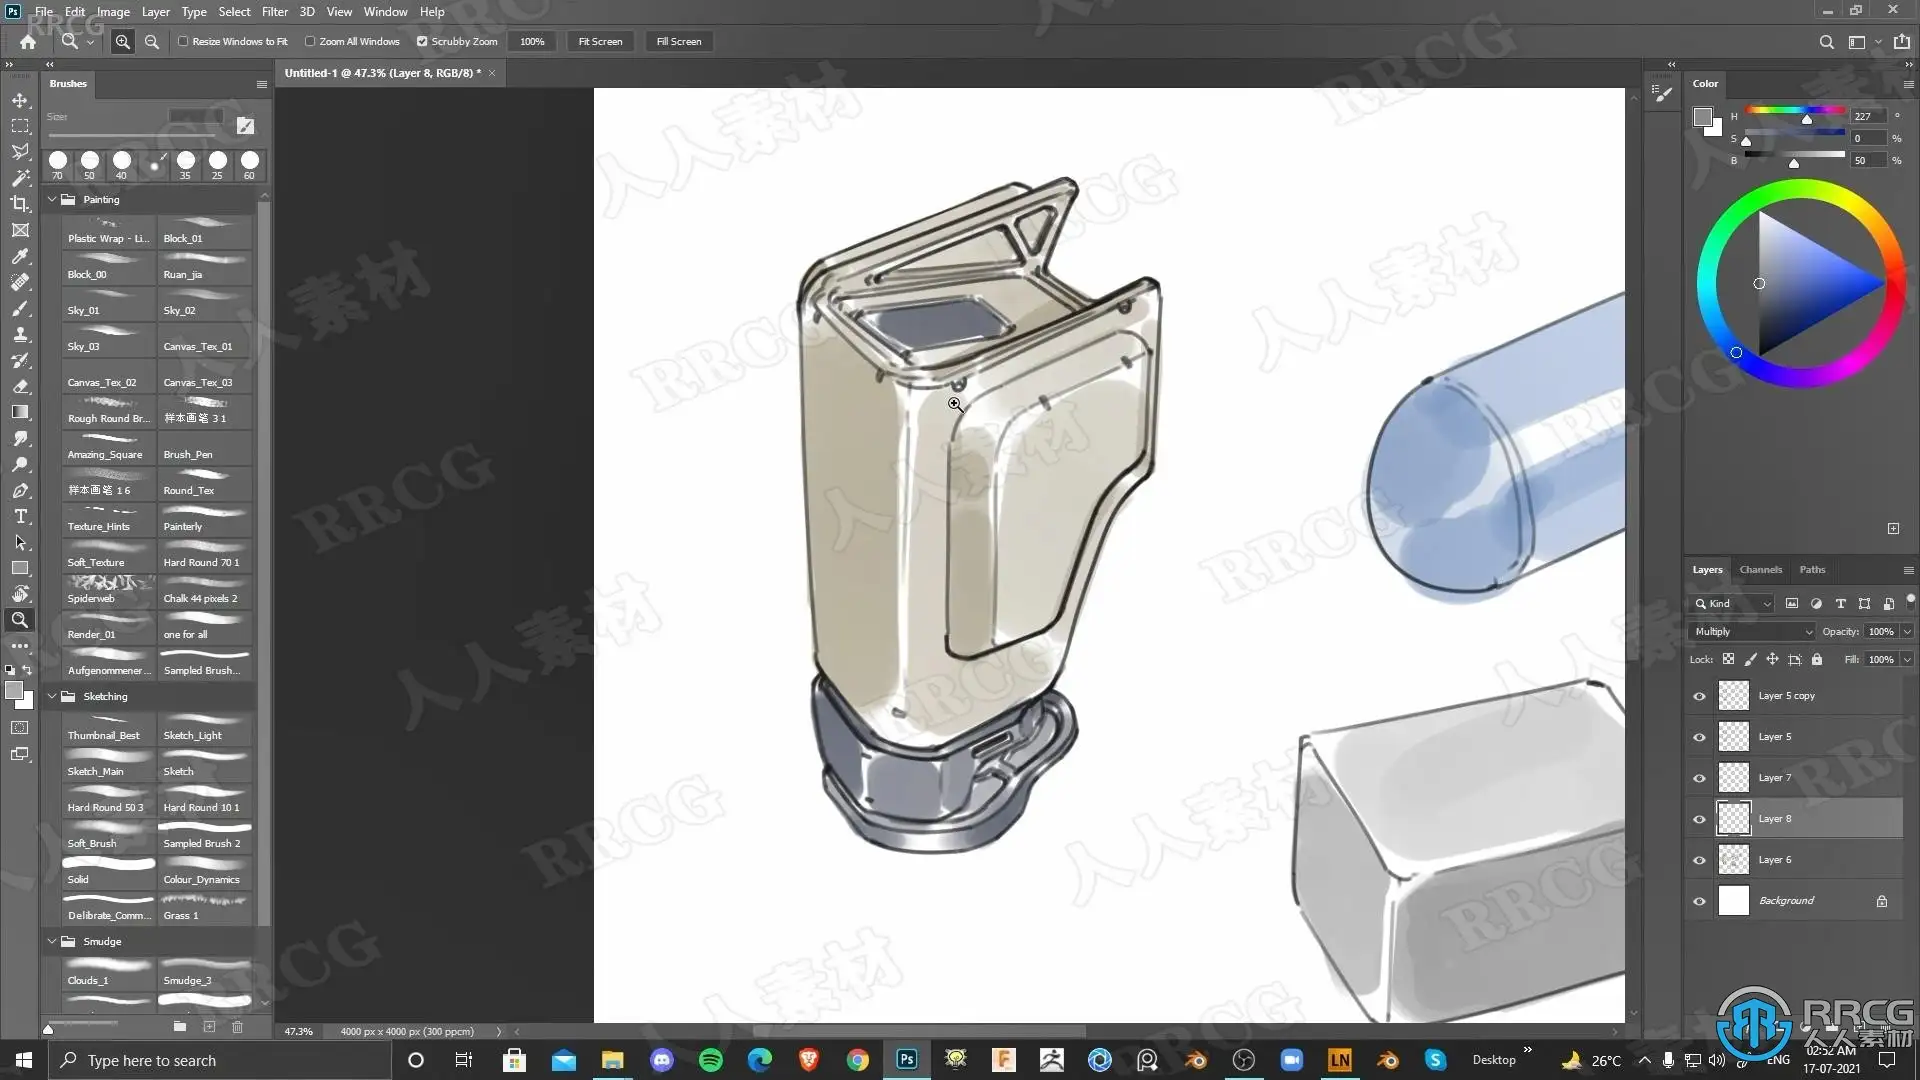Open the layer Opacity dropdown arrow
This screenshot has width=1920, height=1080.
[x=1907, y=632]
